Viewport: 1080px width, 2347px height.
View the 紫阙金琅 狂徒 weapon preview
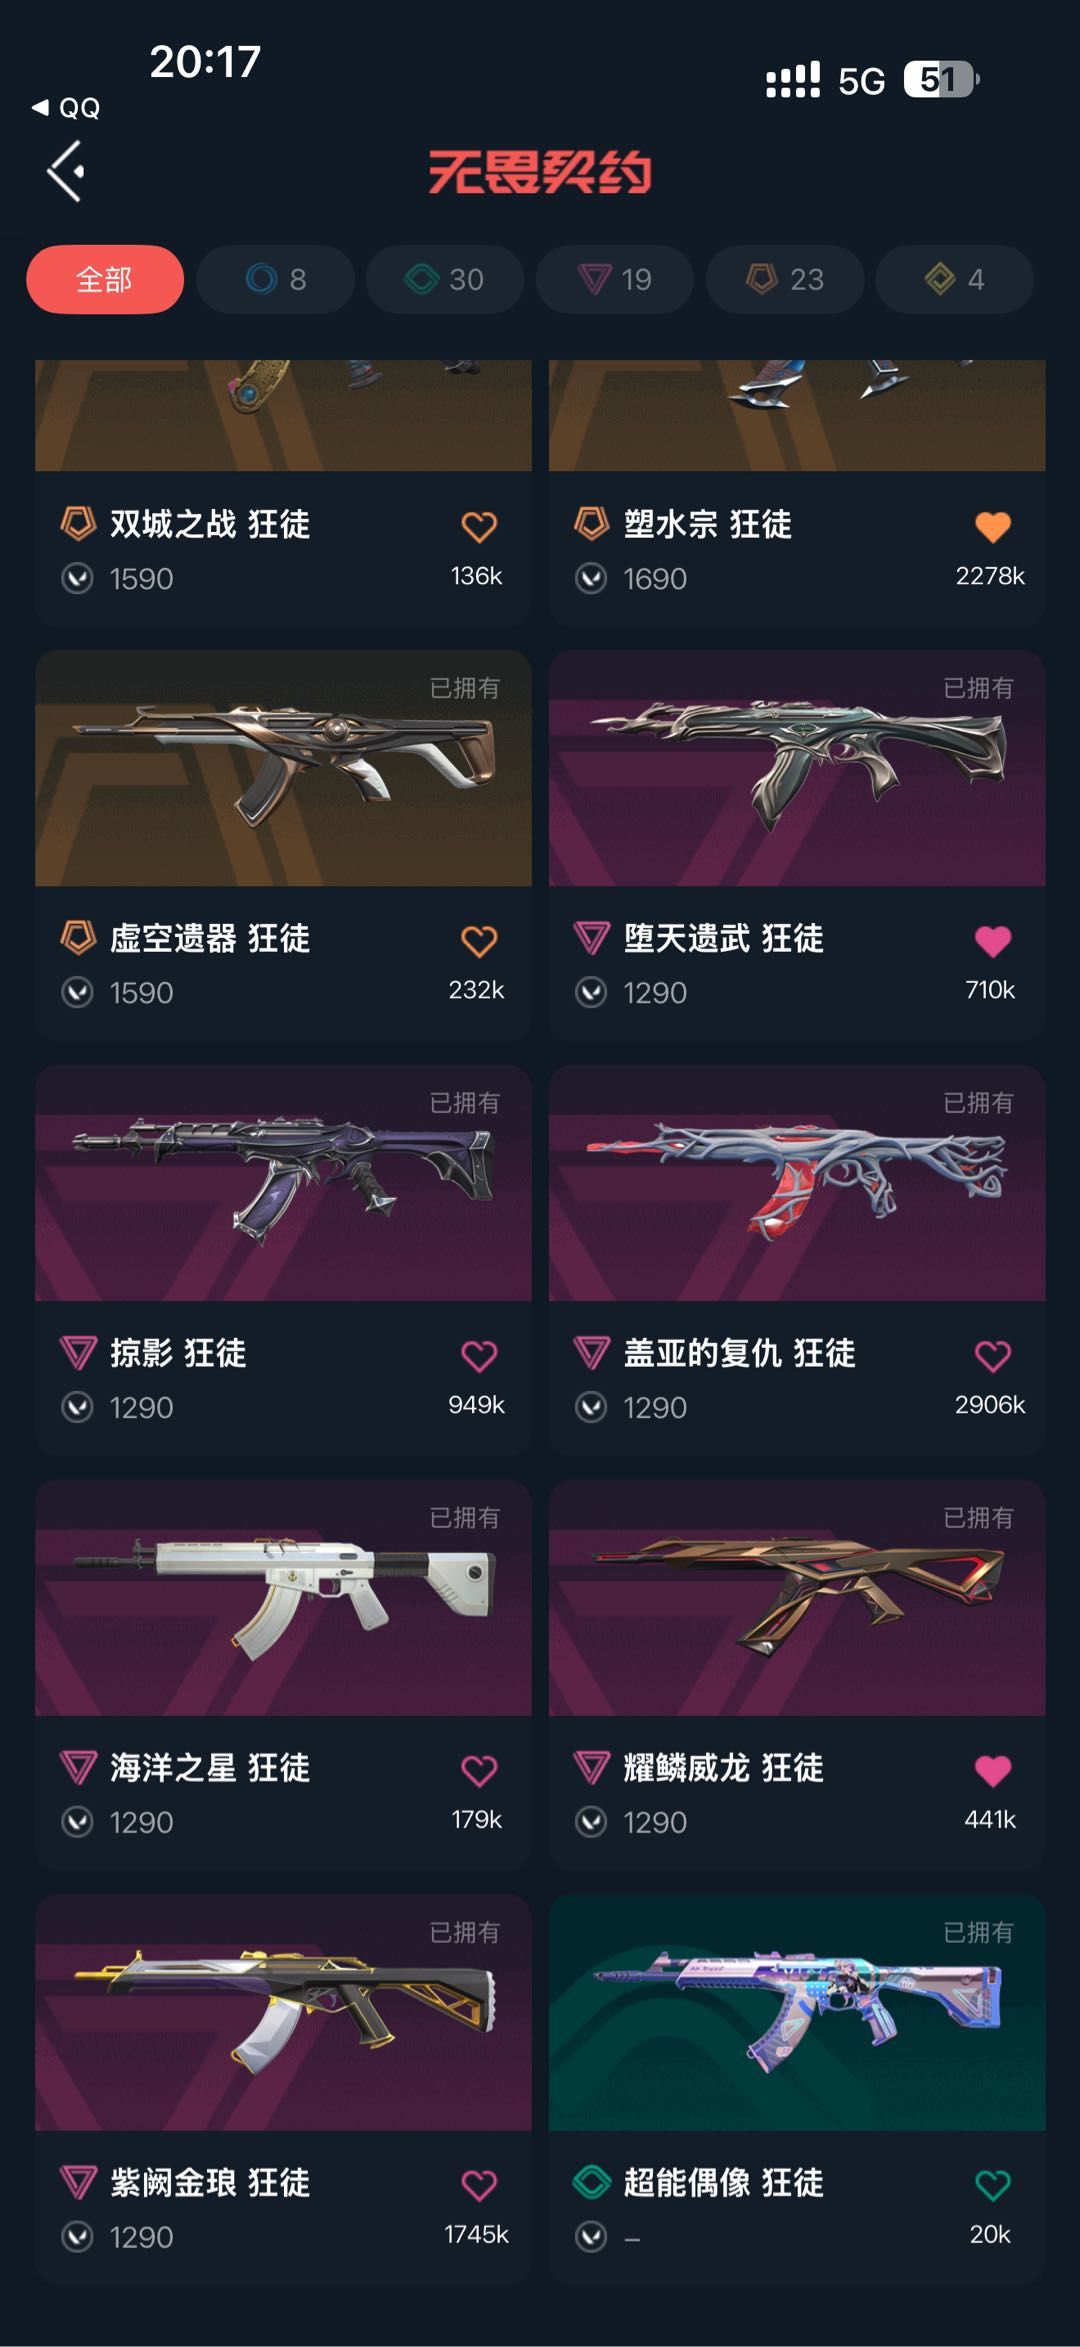(x=283, y=2012)
